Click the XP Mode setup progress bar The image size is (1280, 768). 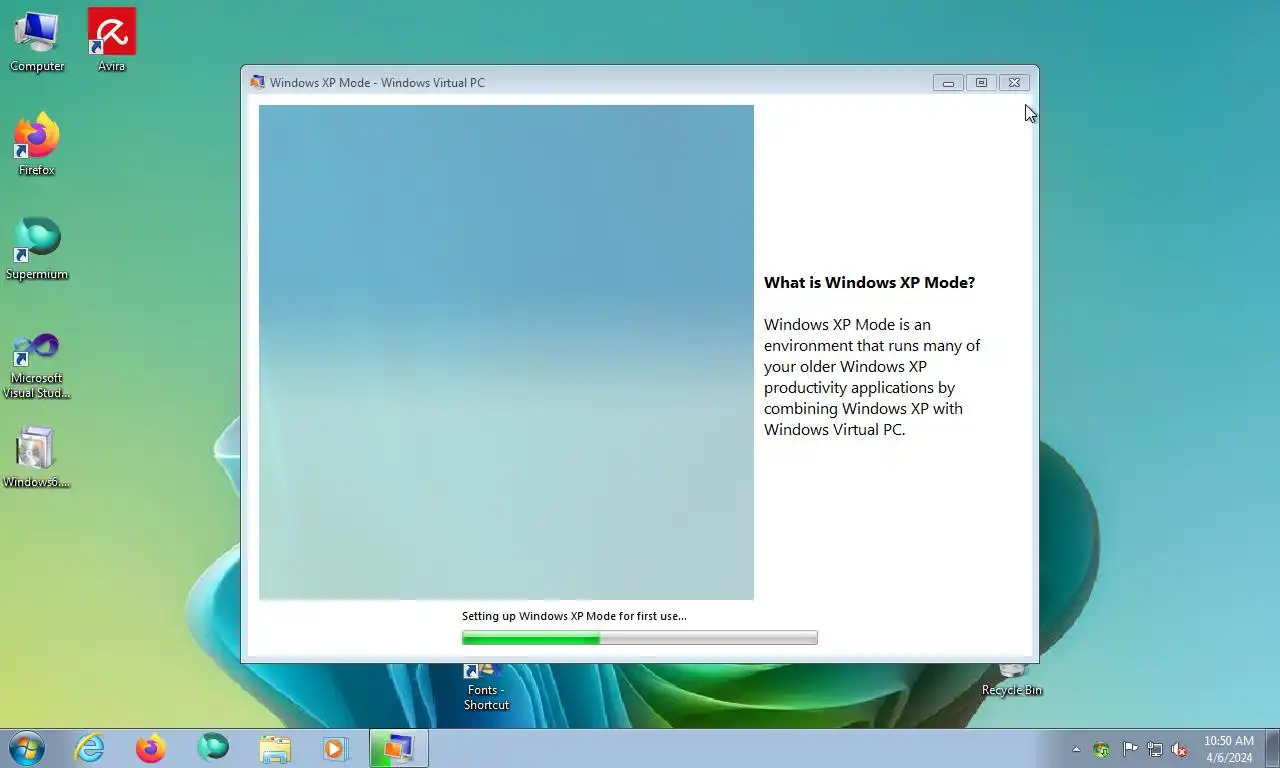pos(640,638)
